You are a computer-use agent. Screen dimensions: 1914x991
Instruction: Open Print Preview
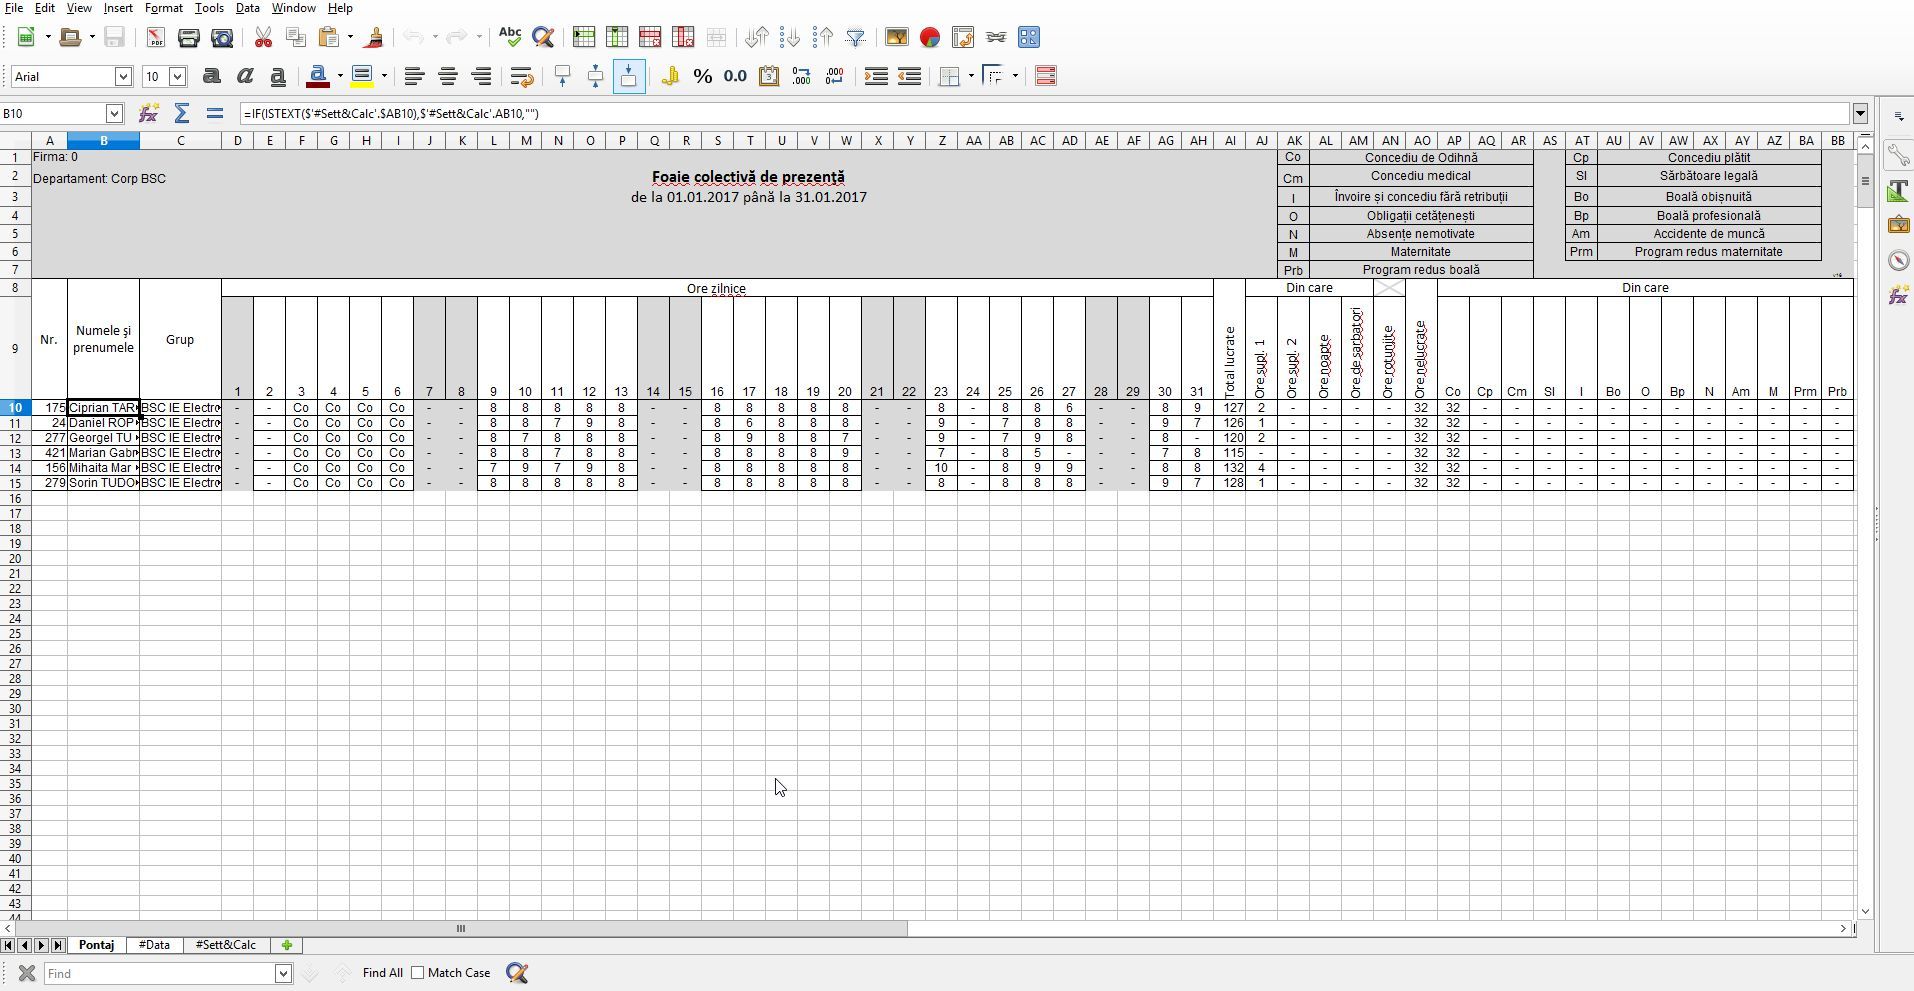click(222, 37)
